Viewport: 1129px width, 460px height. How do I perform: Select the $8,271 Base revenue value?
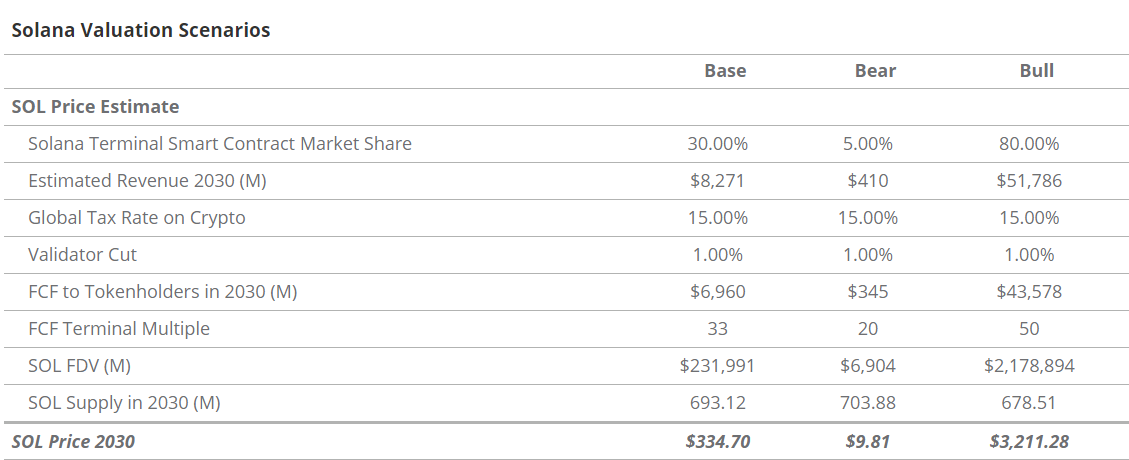point(717,181)
